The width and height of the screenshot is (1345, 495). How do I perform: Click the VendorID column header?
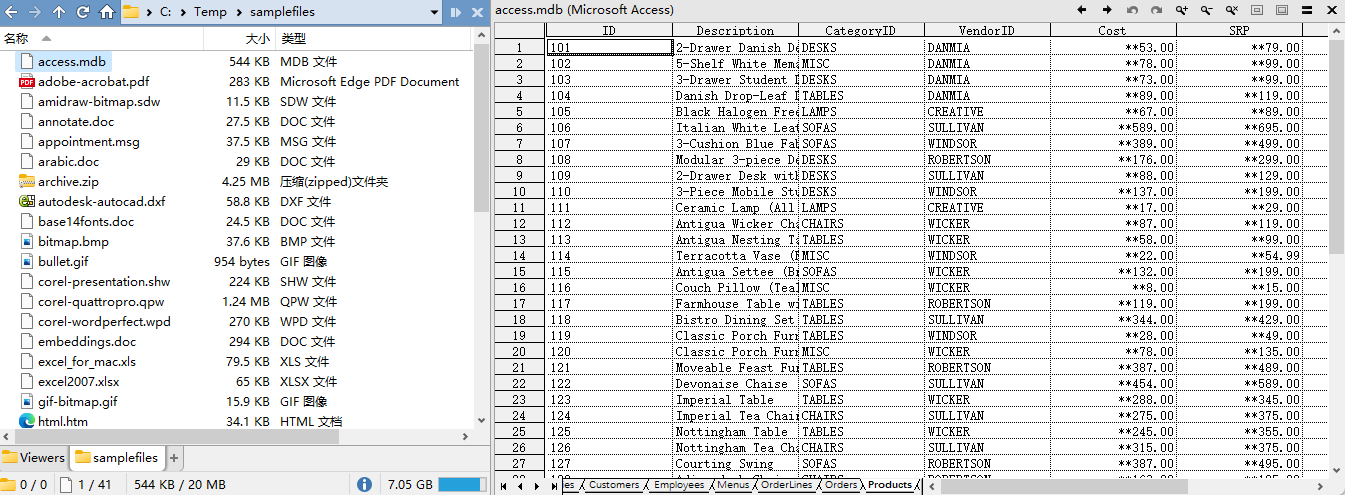click(x=987, y=30)
